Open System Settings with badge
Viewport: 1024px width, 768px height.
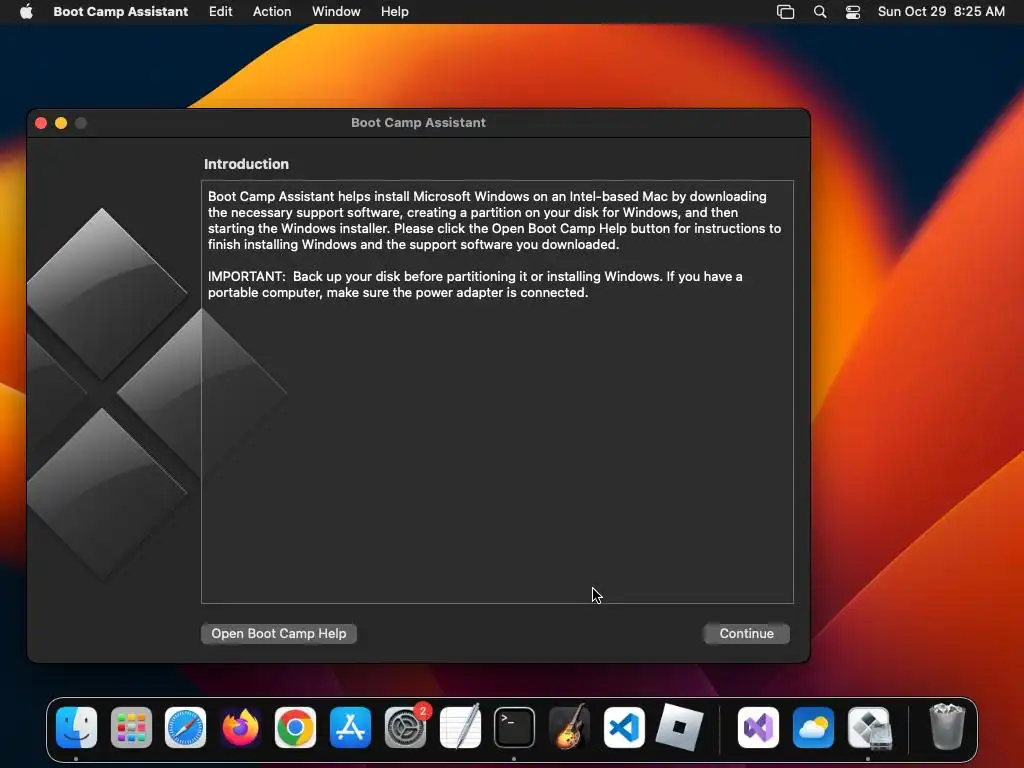click(x=406, y=728)
